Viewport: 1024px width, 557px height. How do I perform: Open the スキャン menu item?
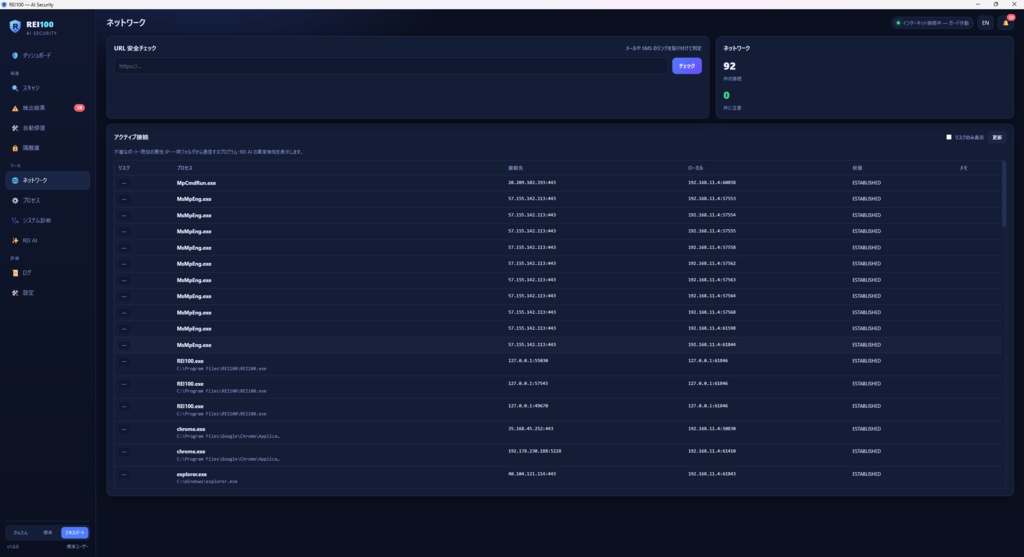(48, 88)
